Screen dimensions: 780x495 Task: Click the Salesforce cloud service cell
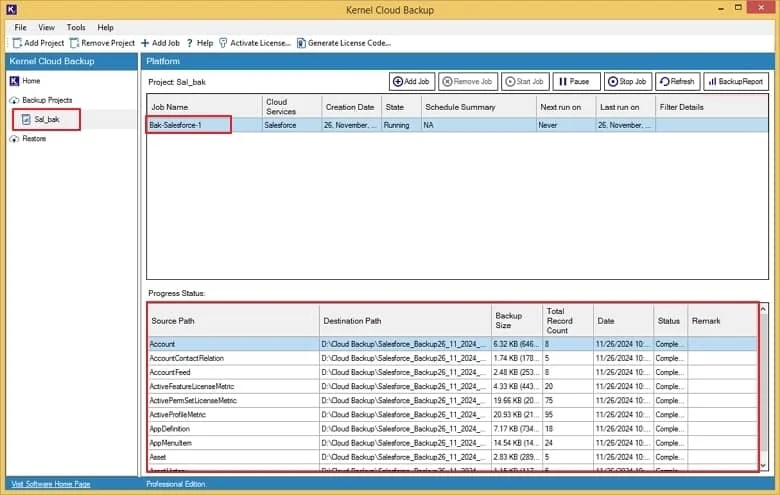click(292, 125)
